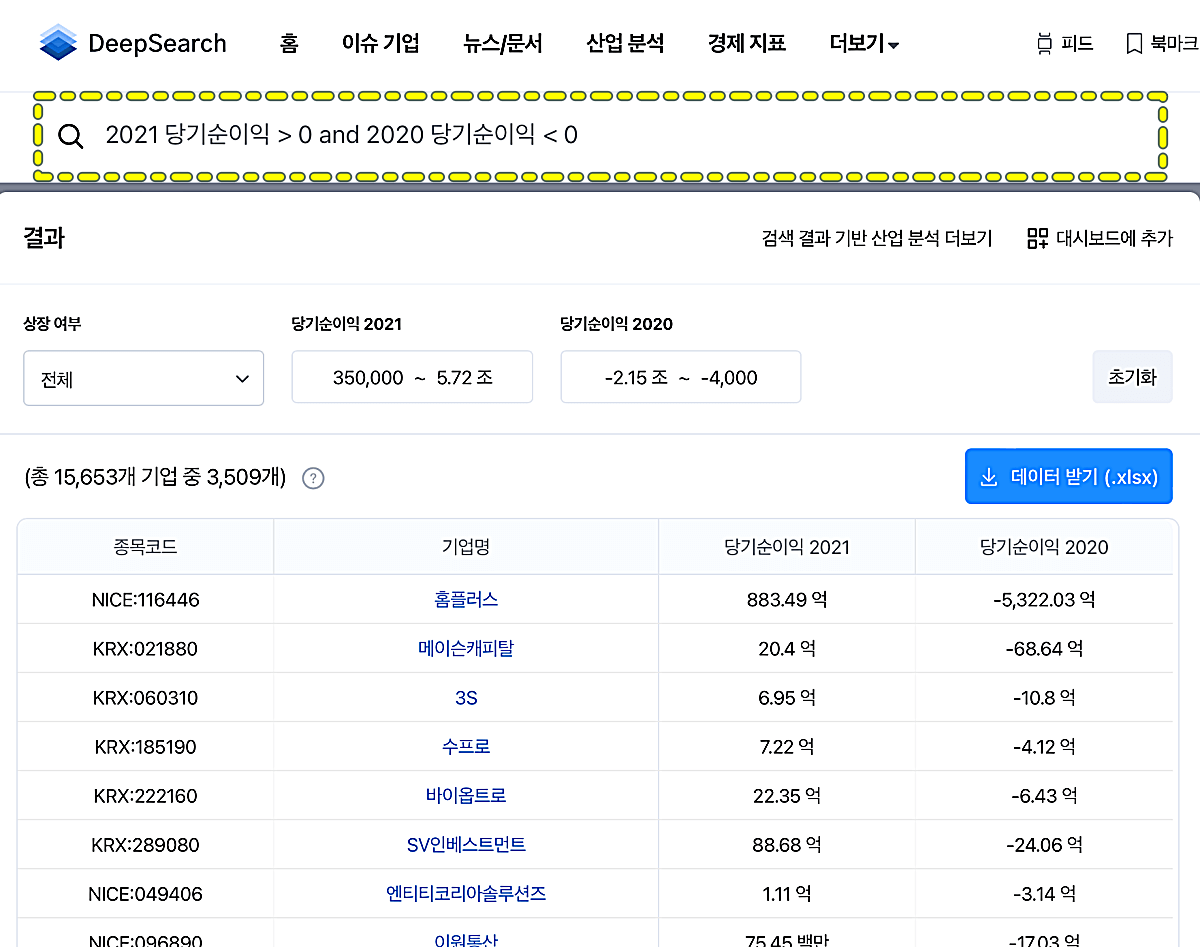Click the 결과 heading
1200x947 pixels.
click(44, 238)
